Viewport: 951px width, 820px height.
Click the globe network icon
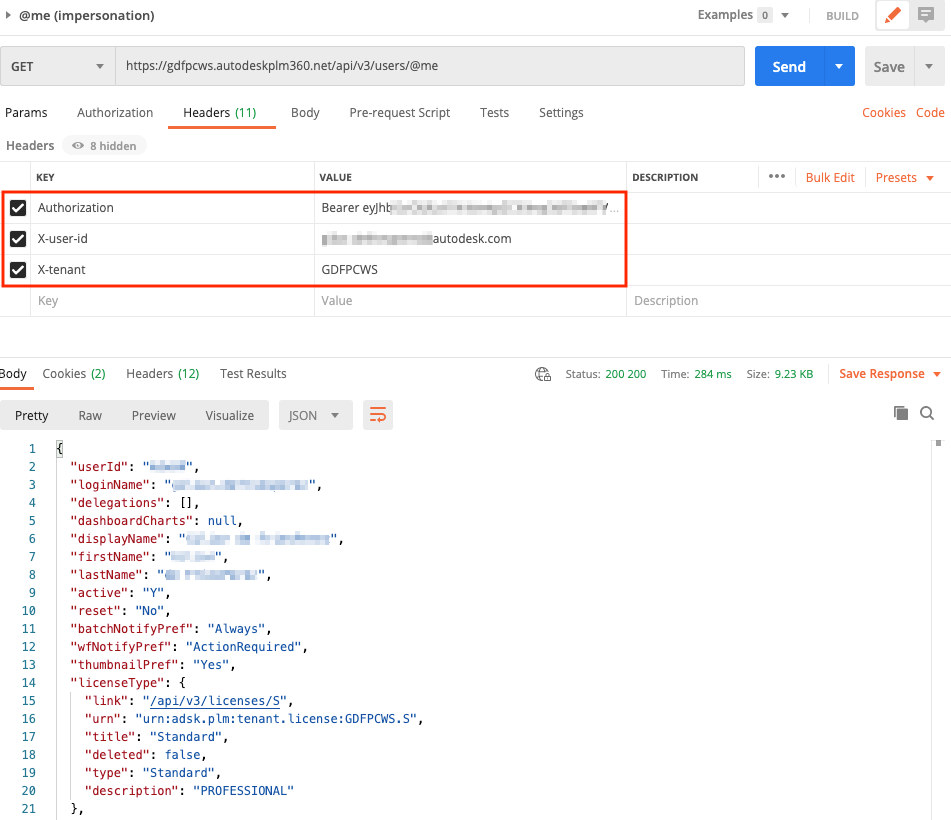(x=543, y=374)
